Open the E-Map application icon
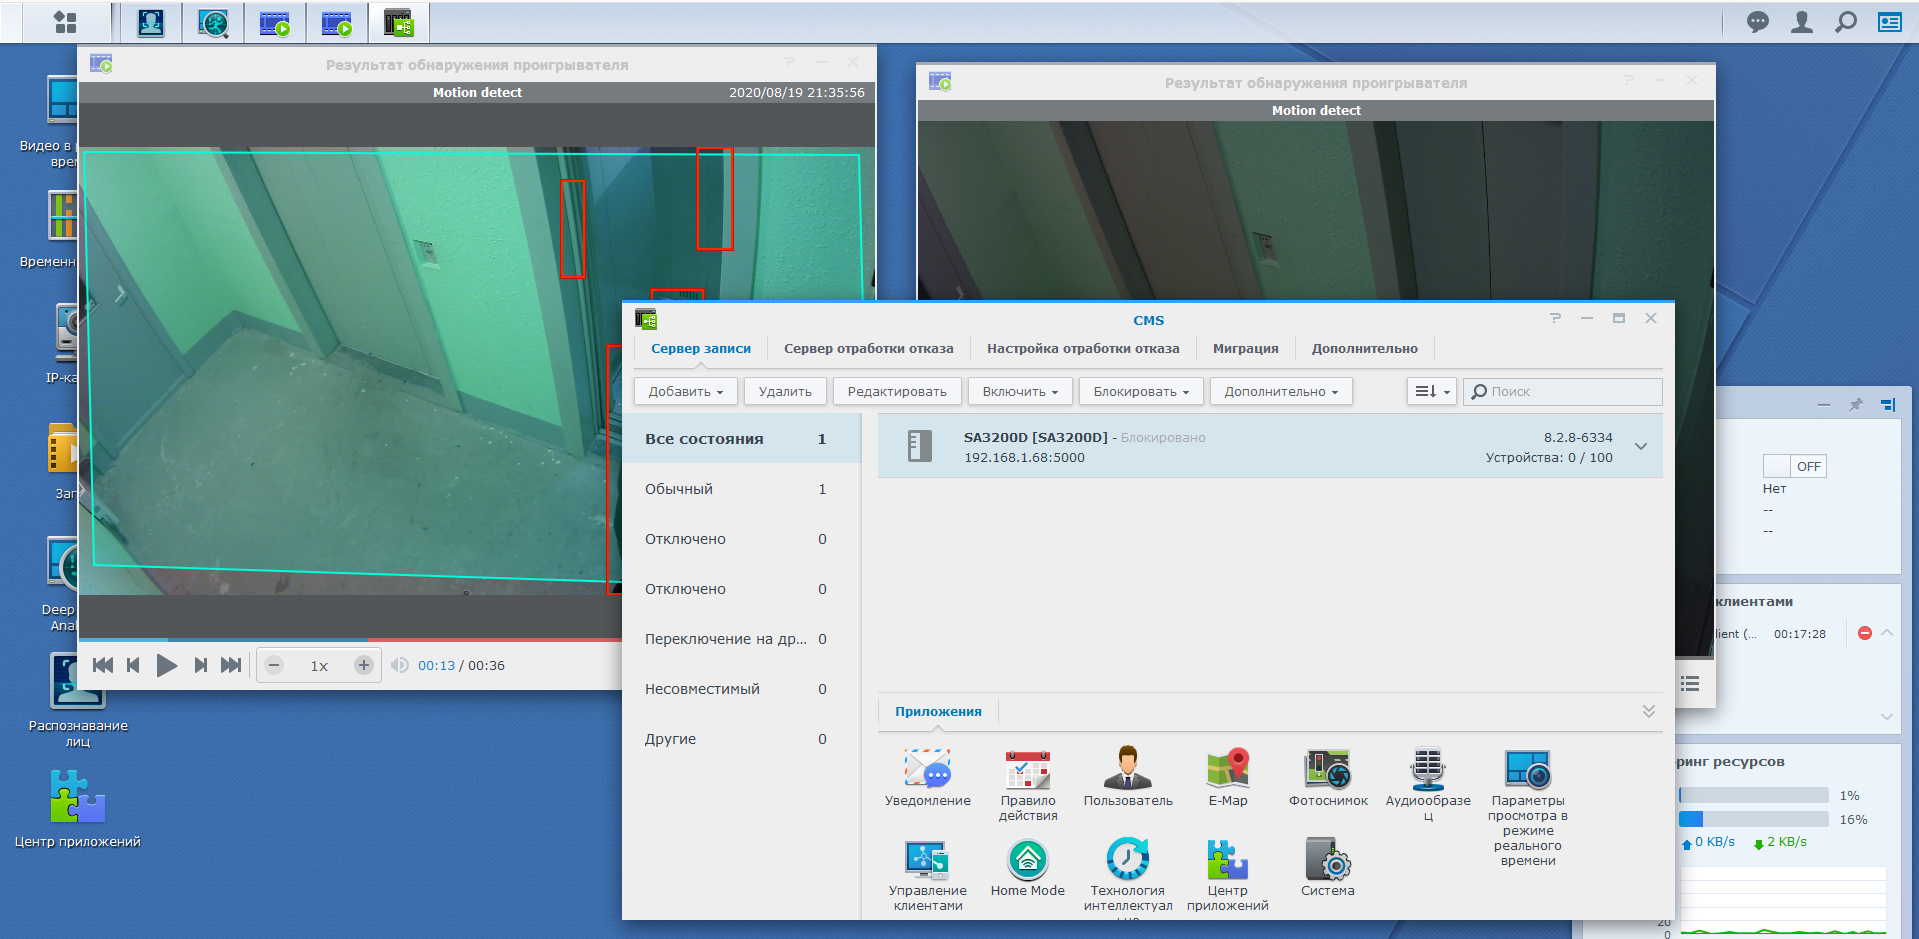This screenshot has width=1919, height=939. tap(1227, 771)
